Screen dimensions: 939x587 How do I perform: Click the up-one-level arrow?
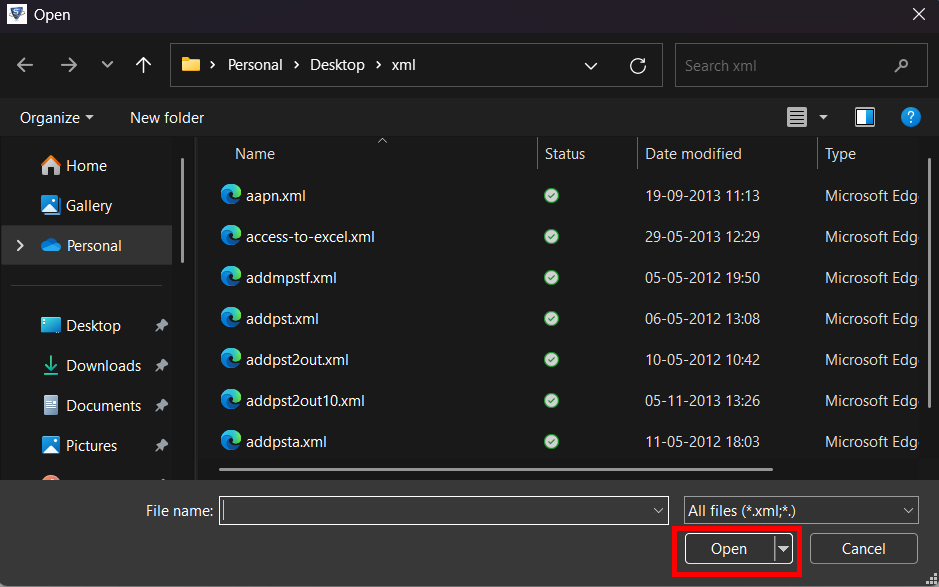143,65
